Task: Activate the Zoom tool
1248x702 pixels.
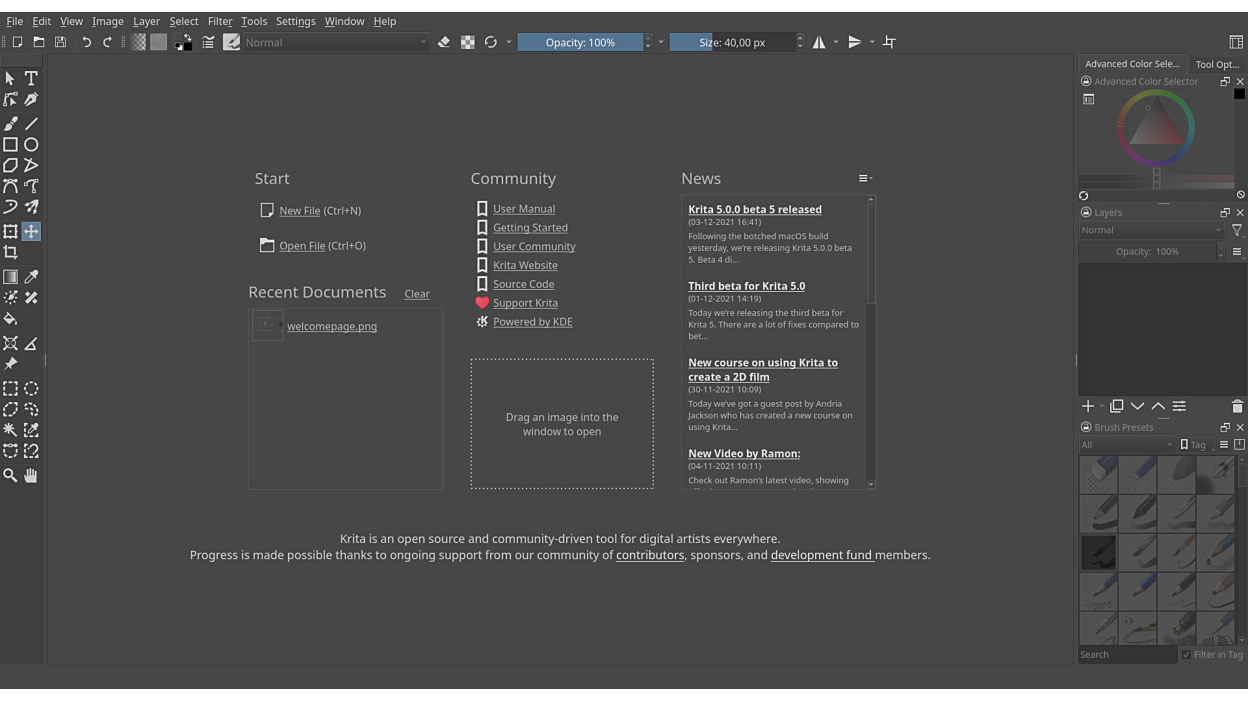Action: coord(10,476)
